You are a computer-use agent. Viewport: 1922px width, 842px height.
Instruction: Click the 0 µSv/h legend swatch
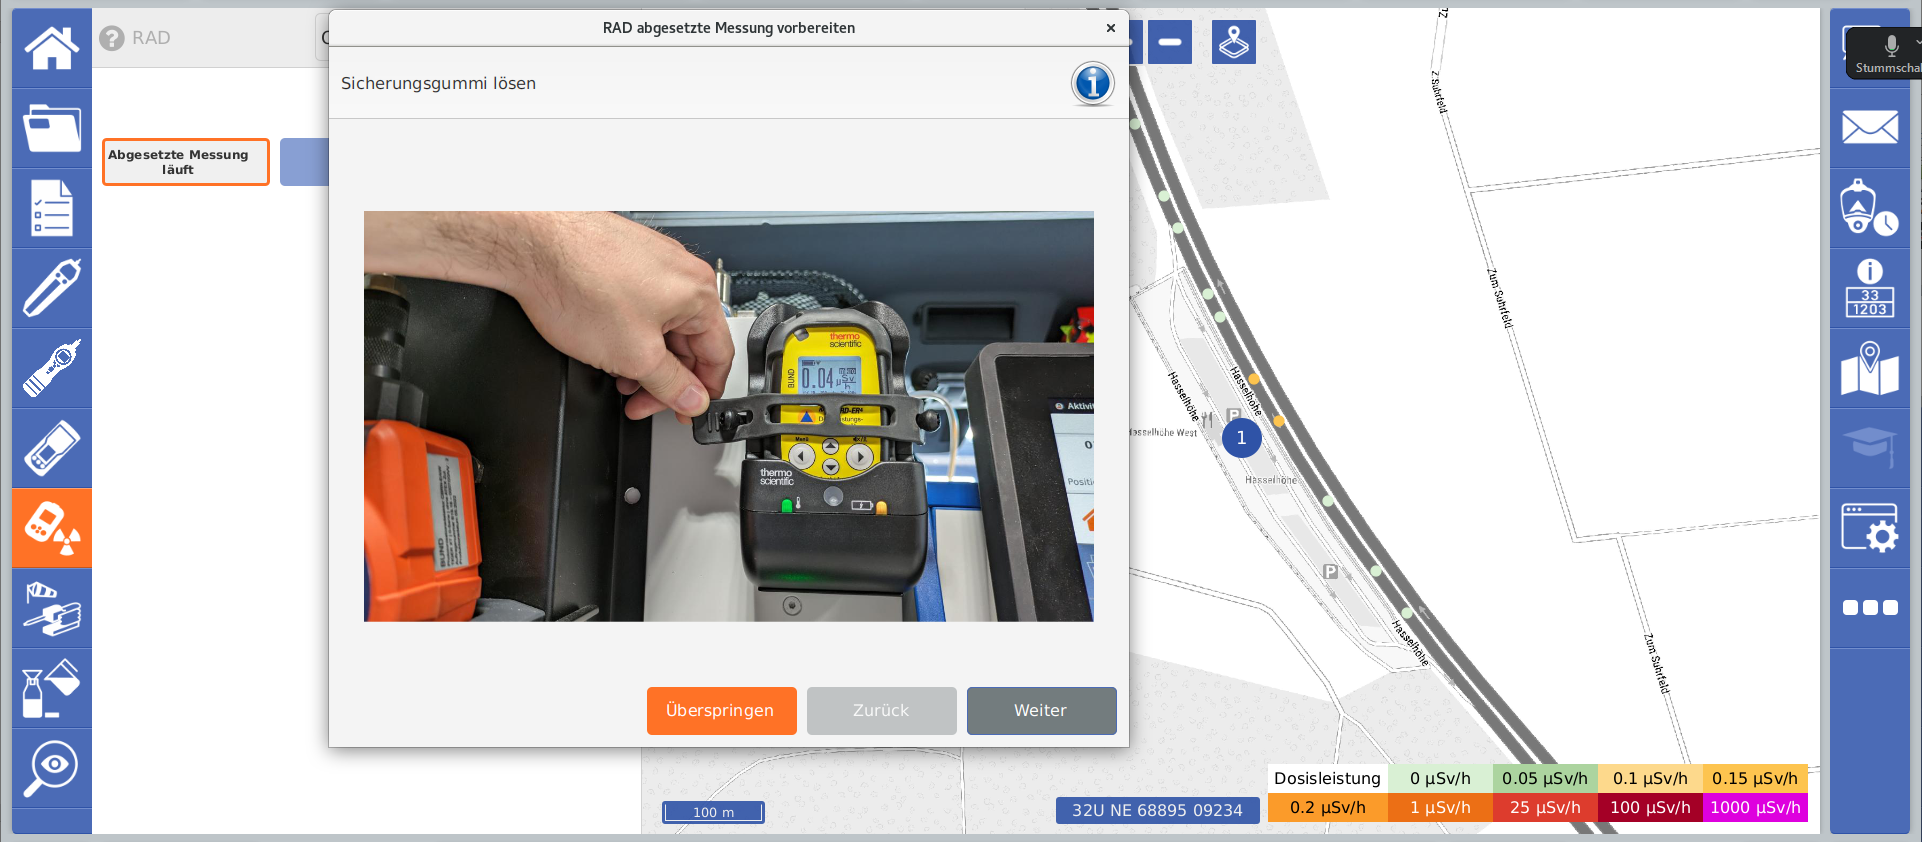(1440, 778)
